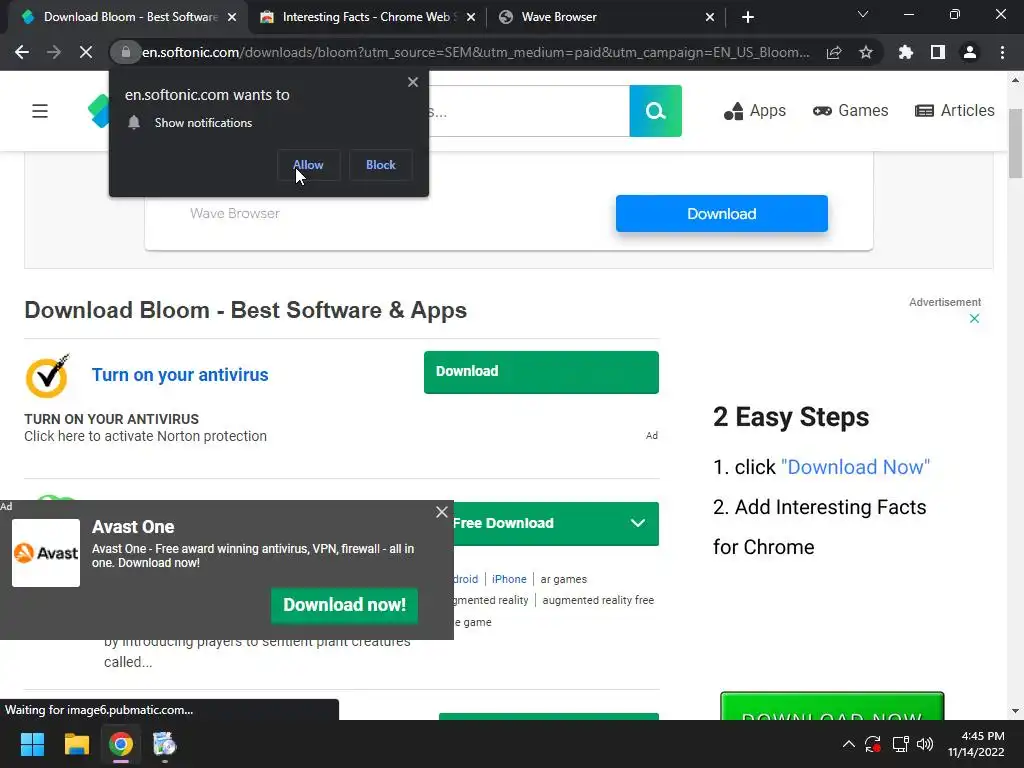The image size is (1024, 768).
Task: Close the Avast One ad overlay
Action: [x=442, y=512]
